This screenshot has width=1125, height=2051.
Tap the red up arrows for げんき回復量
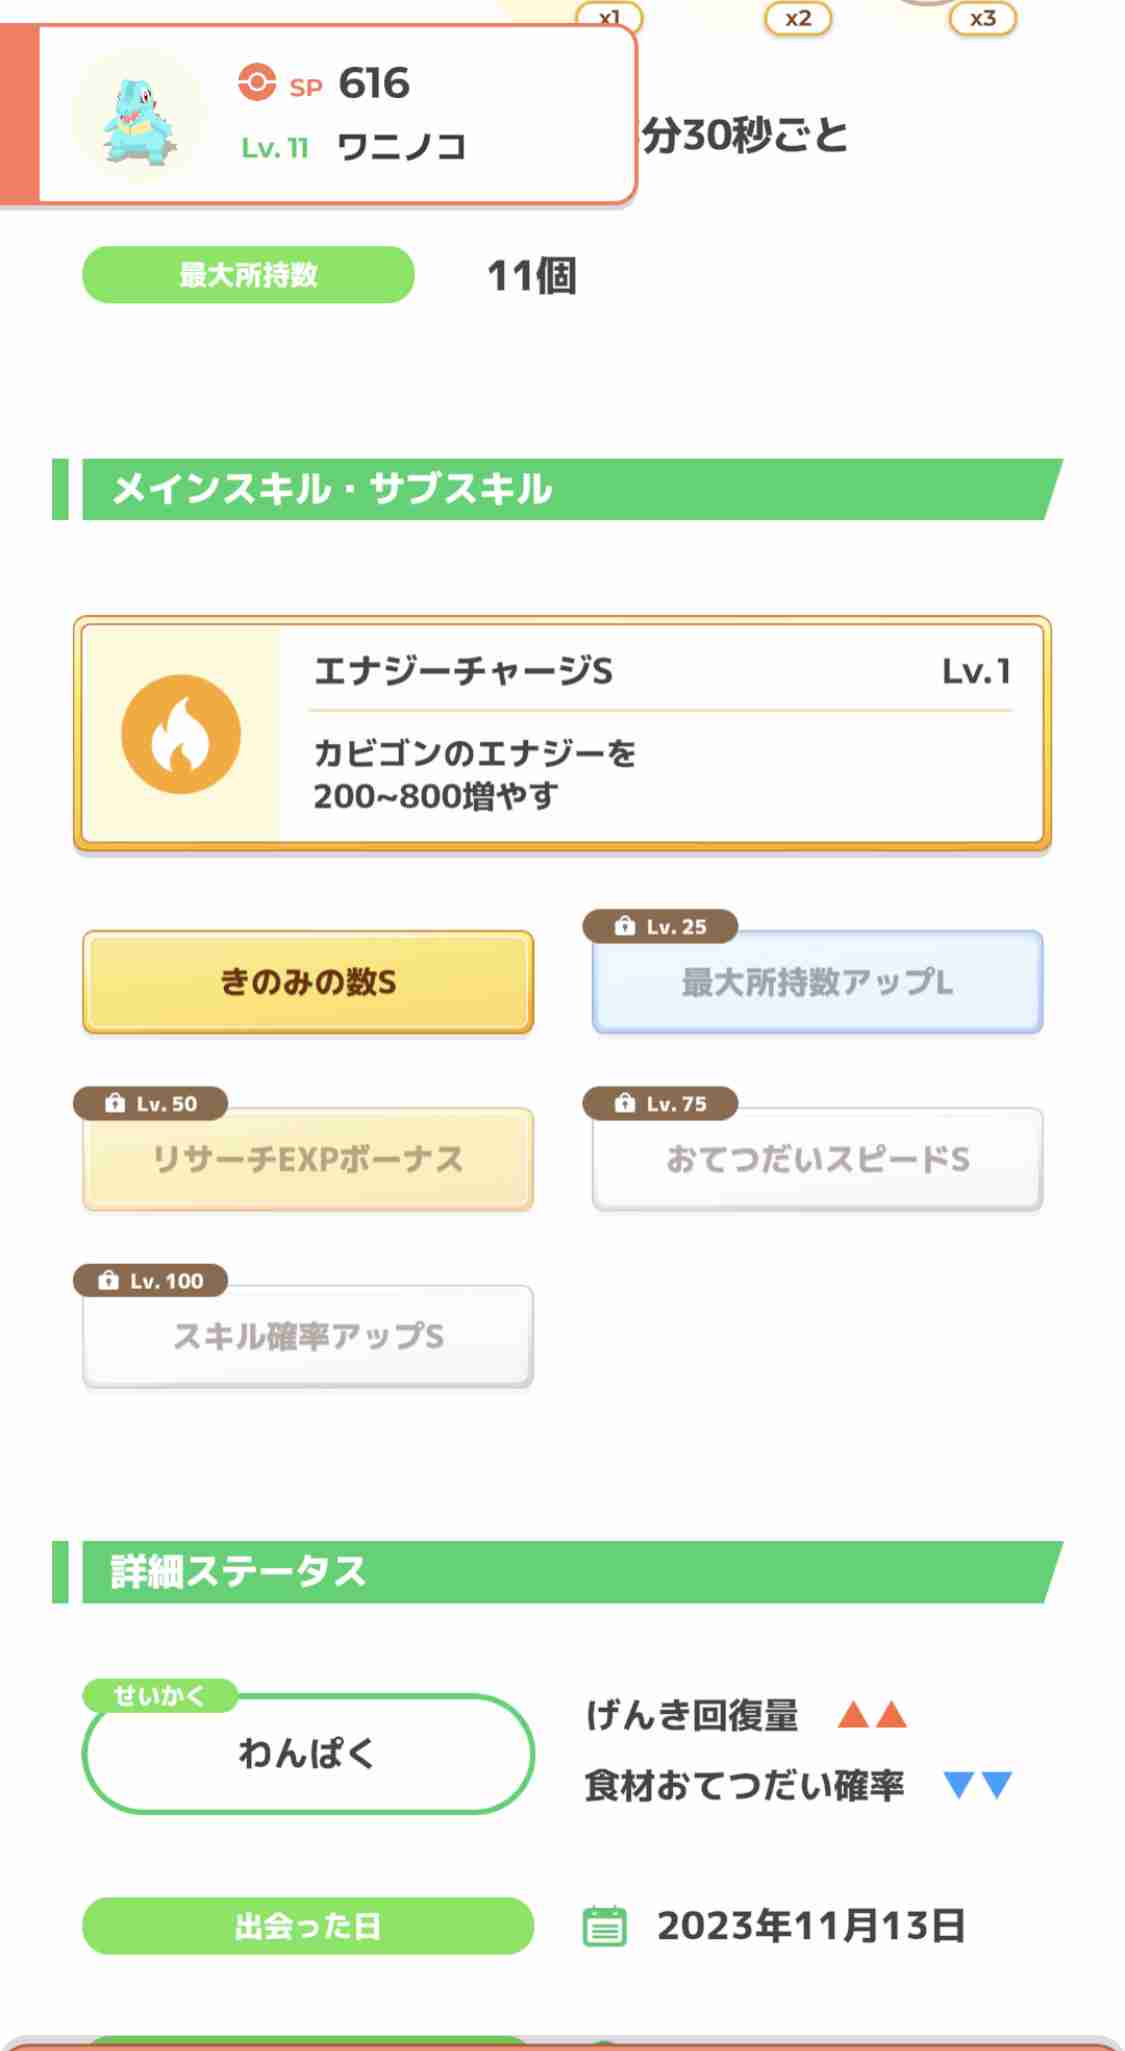[872, 1715]
